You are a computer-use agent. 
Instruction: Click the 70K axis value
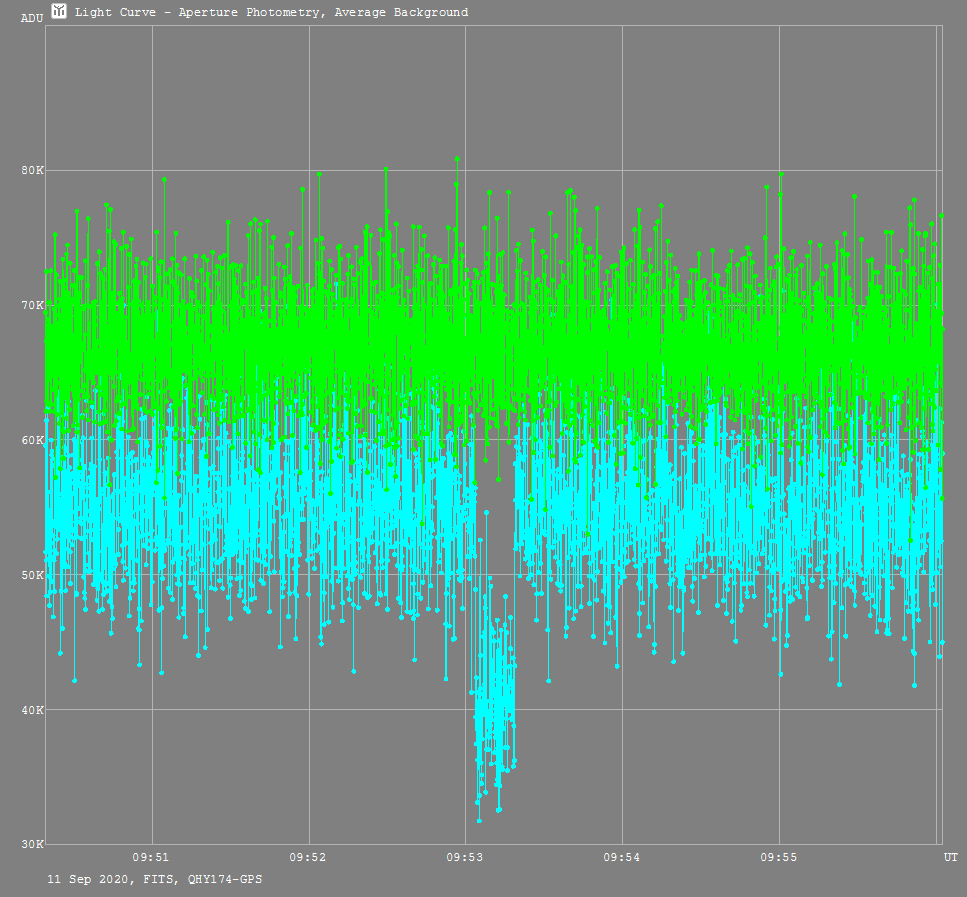pyautogui.click(x=33, y=305)
